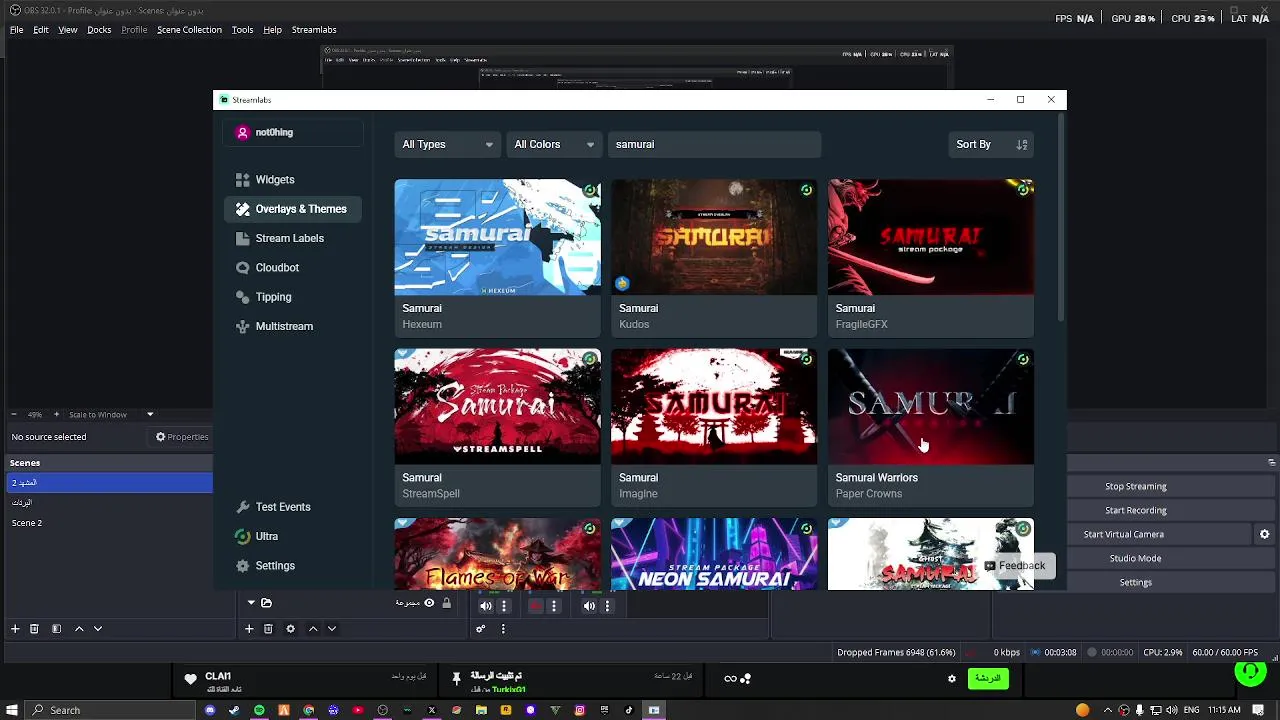Open the Streamlabs menu in OBS
Screen dimensions: 1280x720
click(314, 30)
